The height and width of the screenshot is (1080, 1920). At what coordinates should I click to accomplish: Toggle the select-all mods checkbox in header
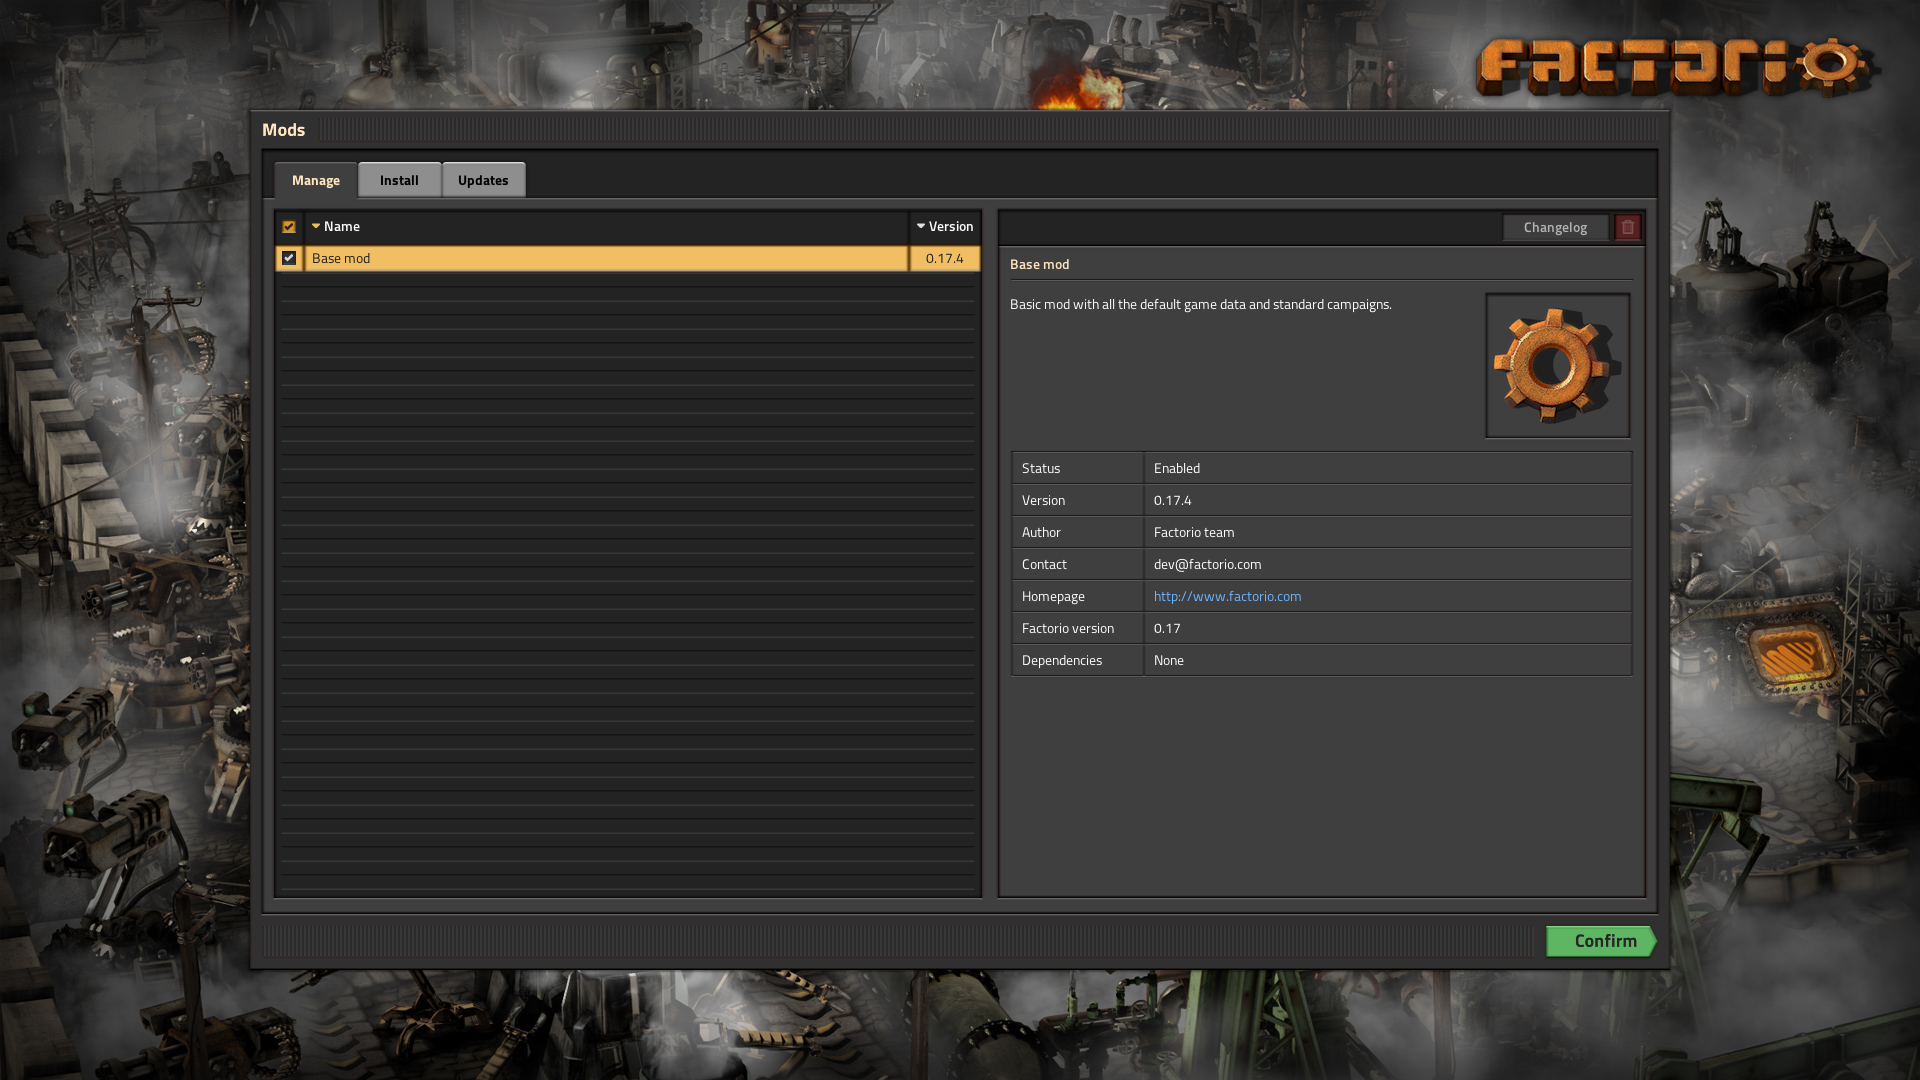coord(289,227)
